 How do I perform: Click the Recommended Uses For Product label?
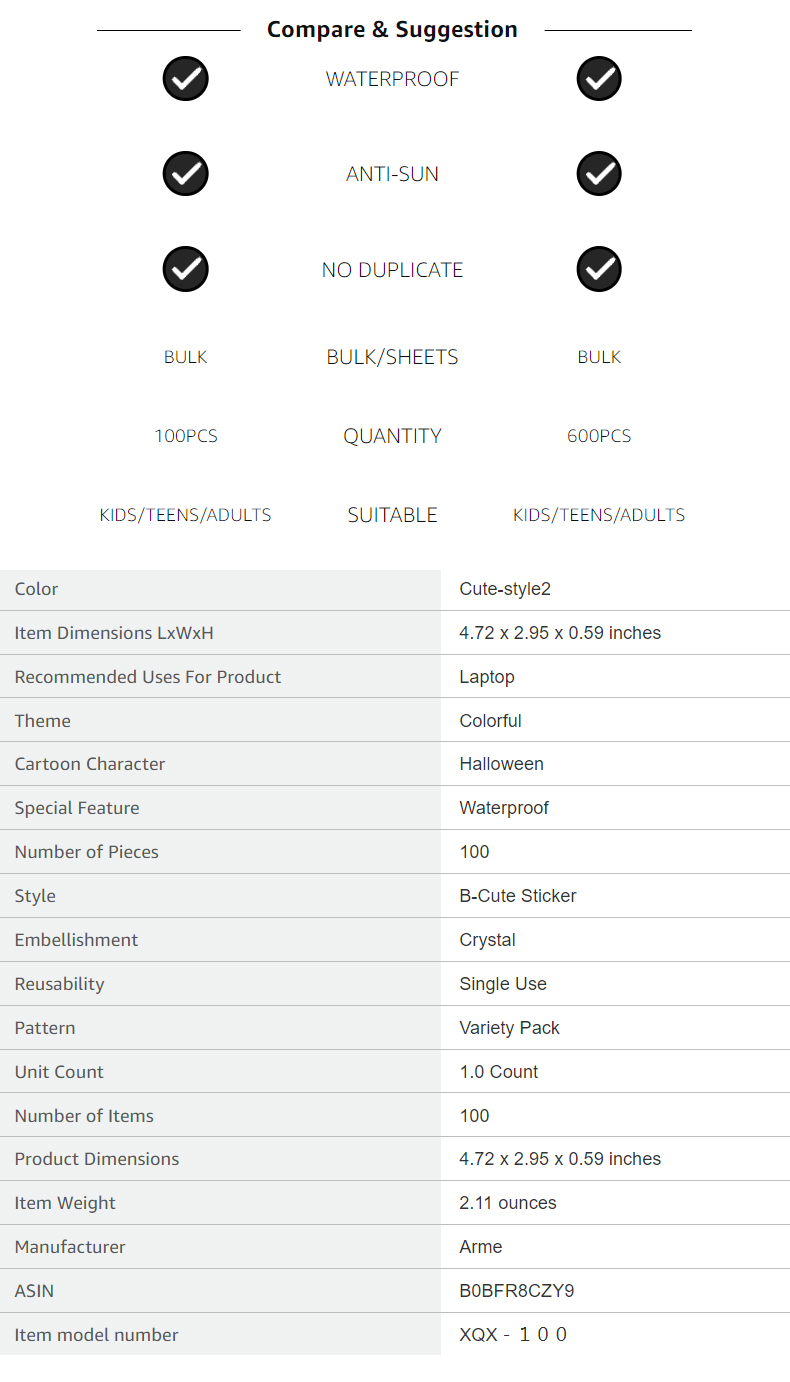pos(148,677)
